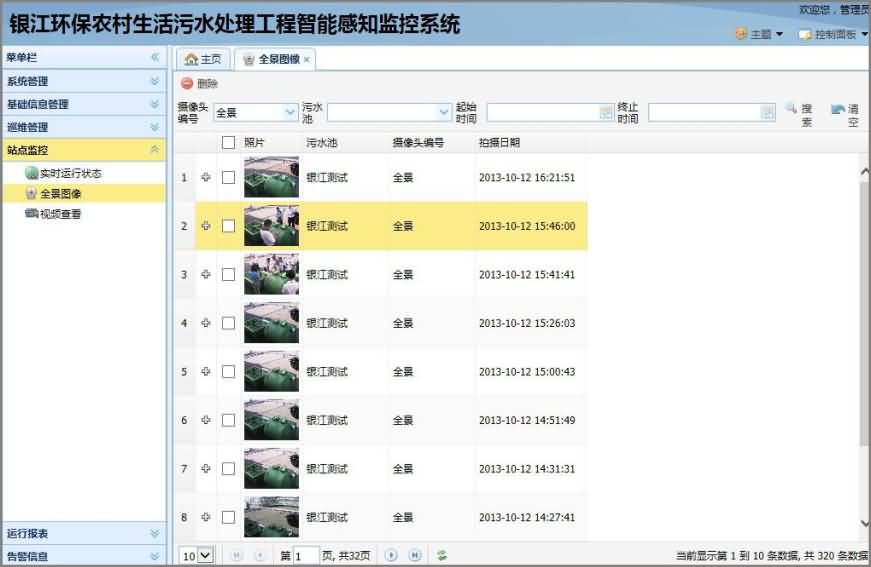Image resolution: width=871 pixels, height=567 pixels.
Task: Expand the 系统管理 accordion section
Action: coord(154,81)
